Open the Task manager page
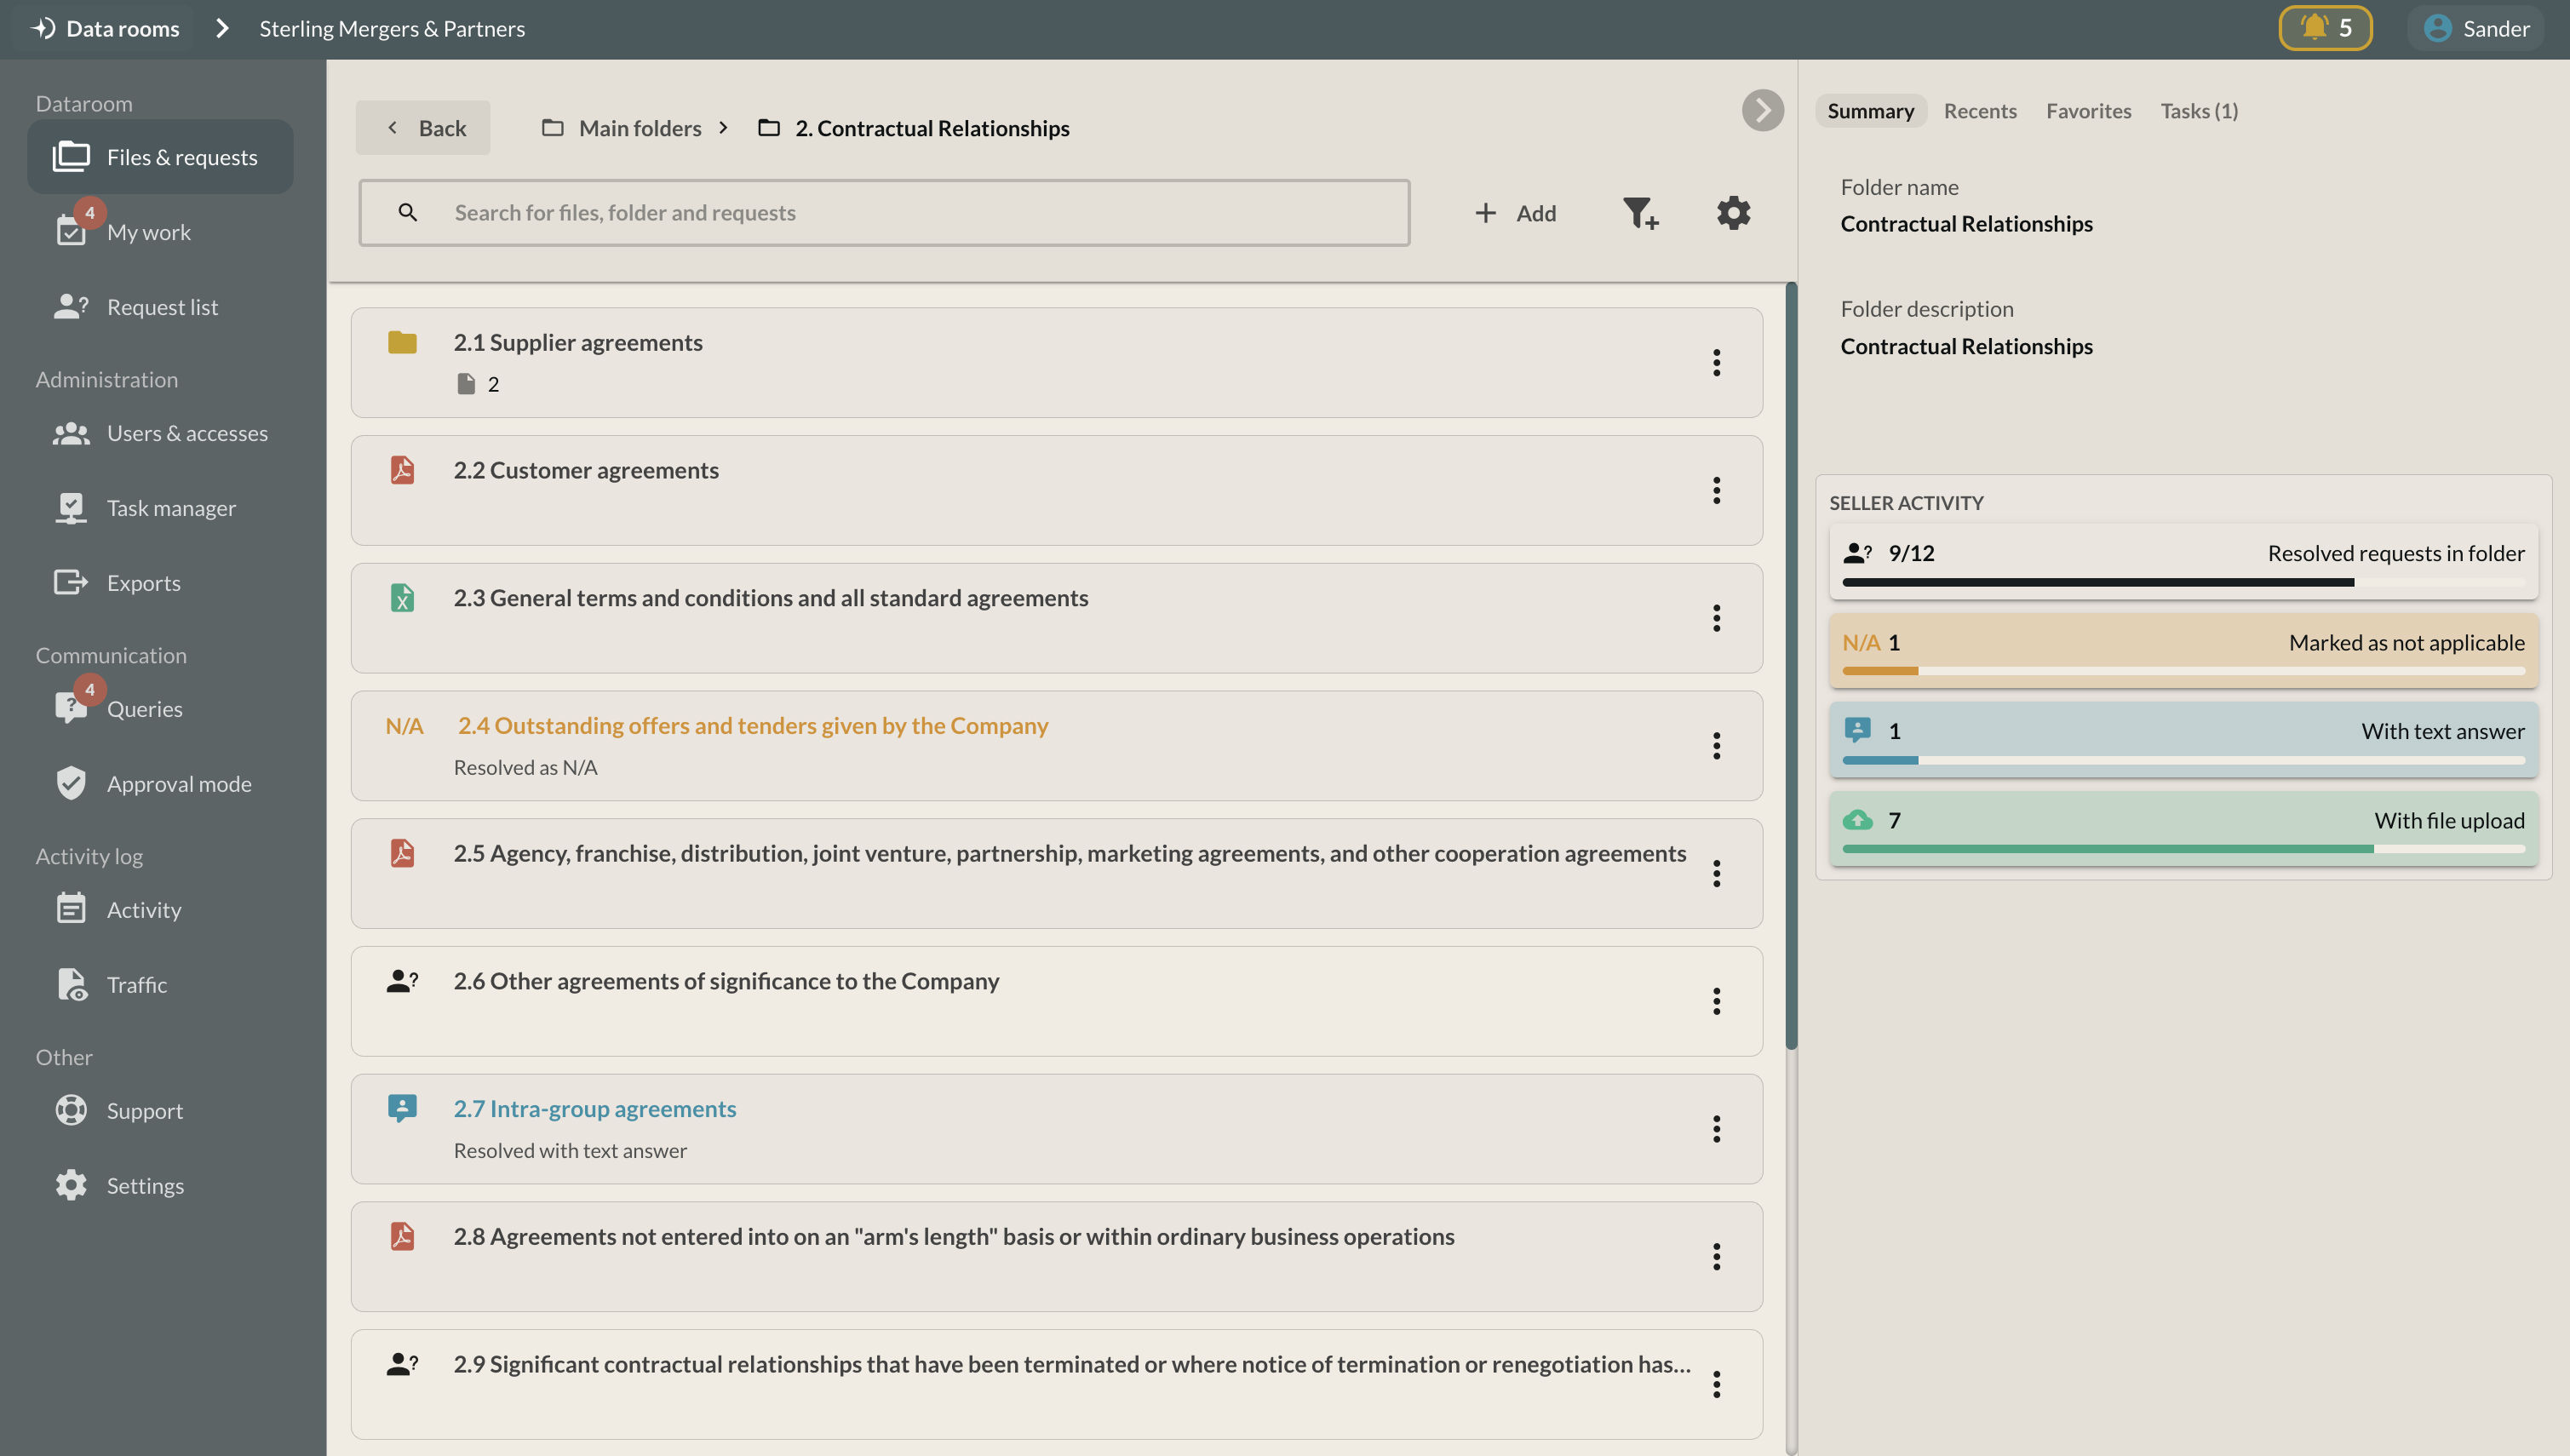This screenshot has width=2570, height=1456. pyautogui.click(x=170, y=508)
